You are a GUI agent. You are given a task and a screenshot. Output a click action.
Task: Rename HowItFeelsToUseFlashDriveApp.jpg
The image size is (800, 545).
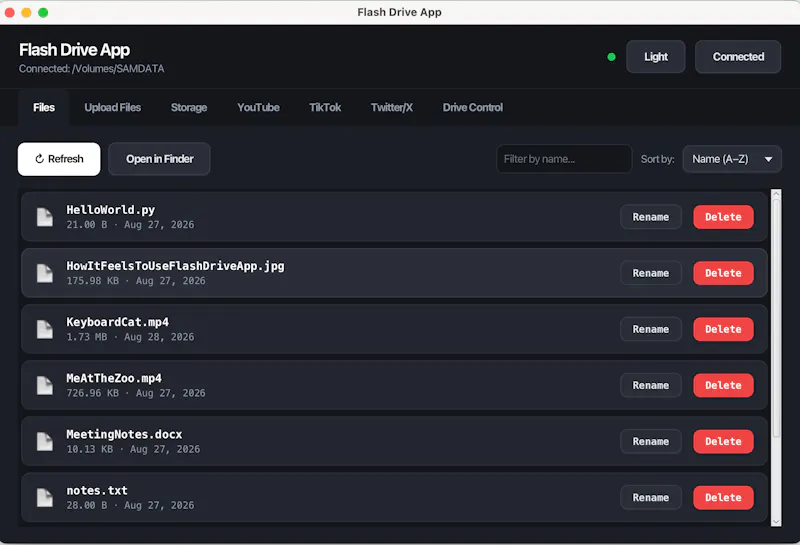(651, 273)
